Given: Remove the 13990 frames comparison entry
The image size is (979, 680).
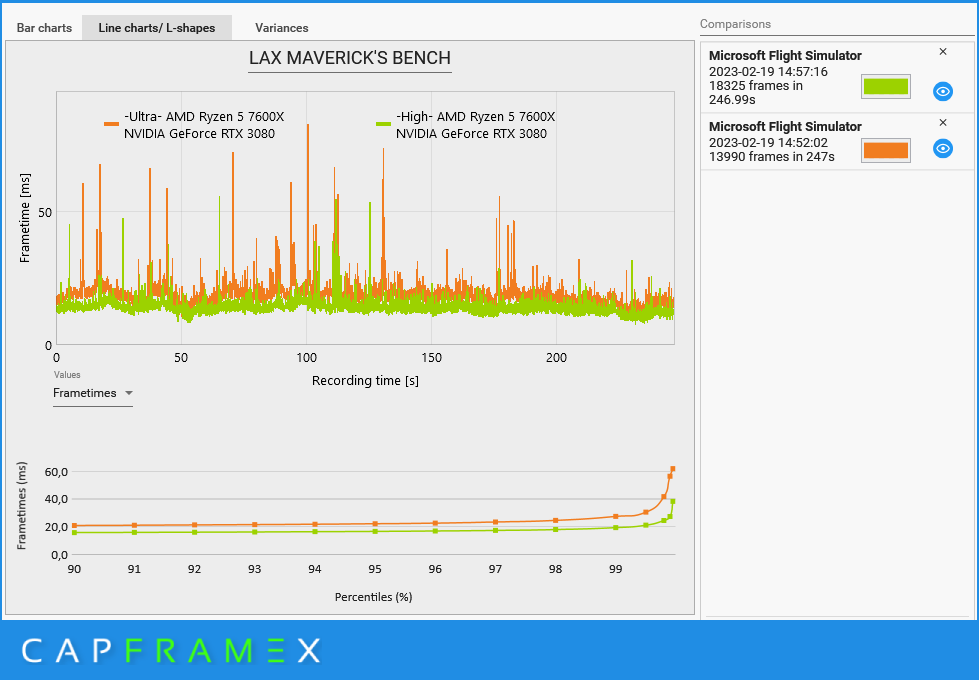Looking at the screenshot, I should (943, 122).
